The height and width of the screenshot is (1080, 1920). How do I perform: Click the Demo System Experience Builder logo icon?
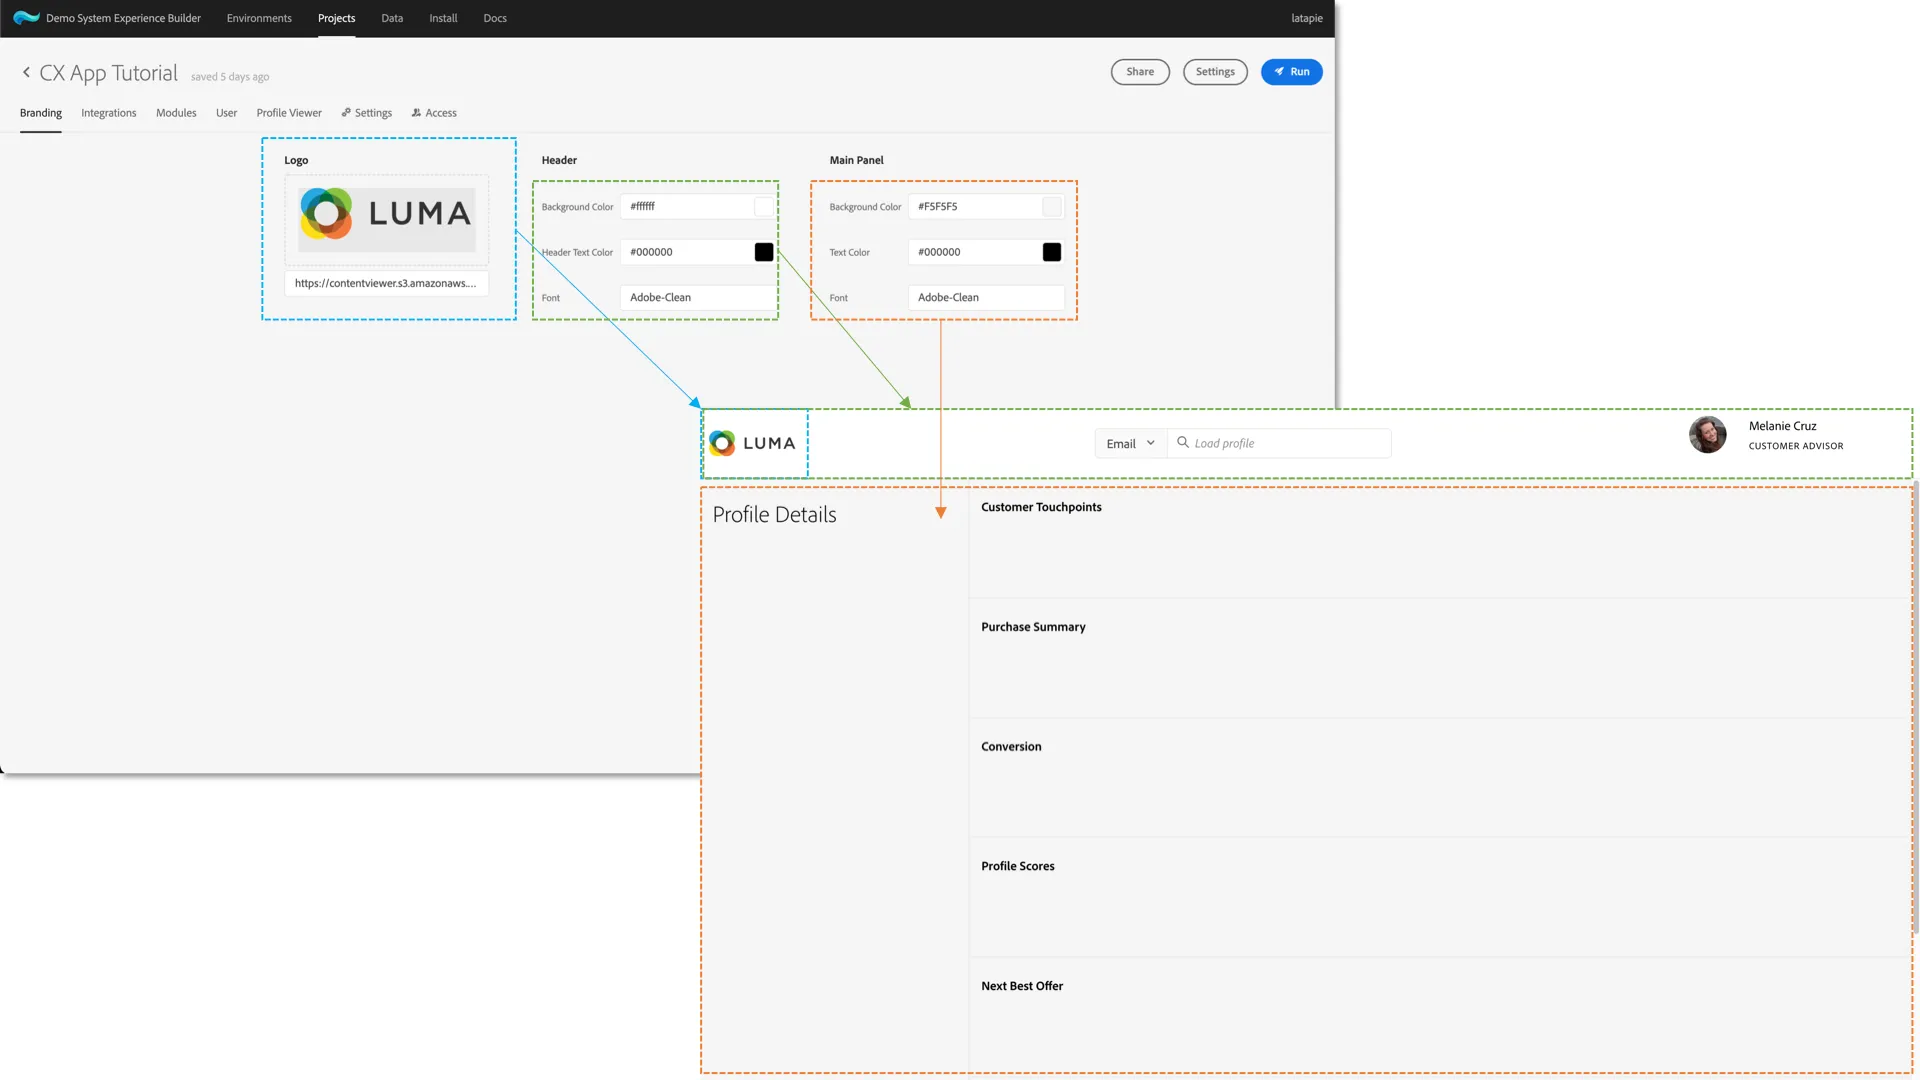pos(26,18)
